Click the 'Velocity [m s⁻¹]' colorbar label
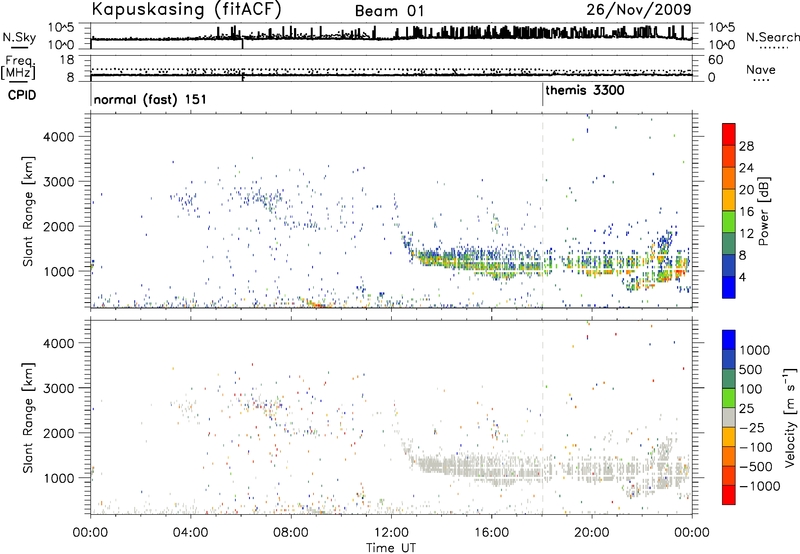Screen dimensions: 800x554 [x=790, y=417]
